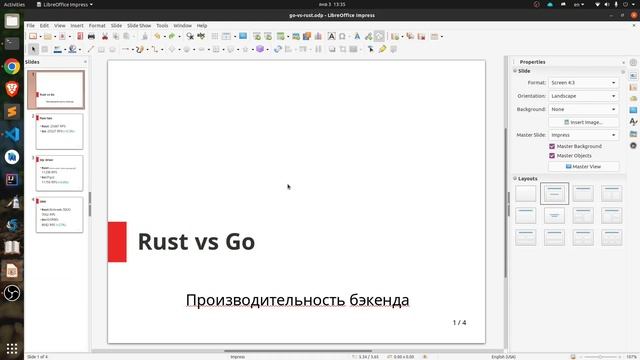Click the Cut scissors icon

(x=105, y=36)
